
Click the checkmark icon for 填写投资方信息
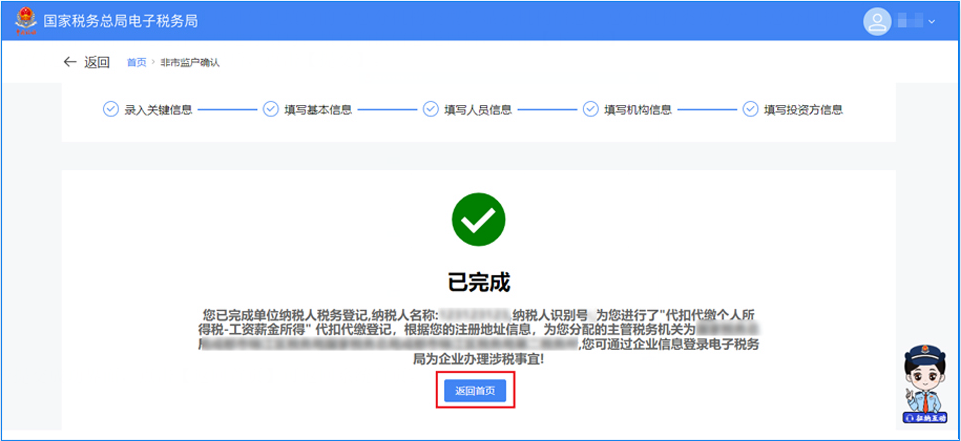pyautogui.click(x=750, y=110)
